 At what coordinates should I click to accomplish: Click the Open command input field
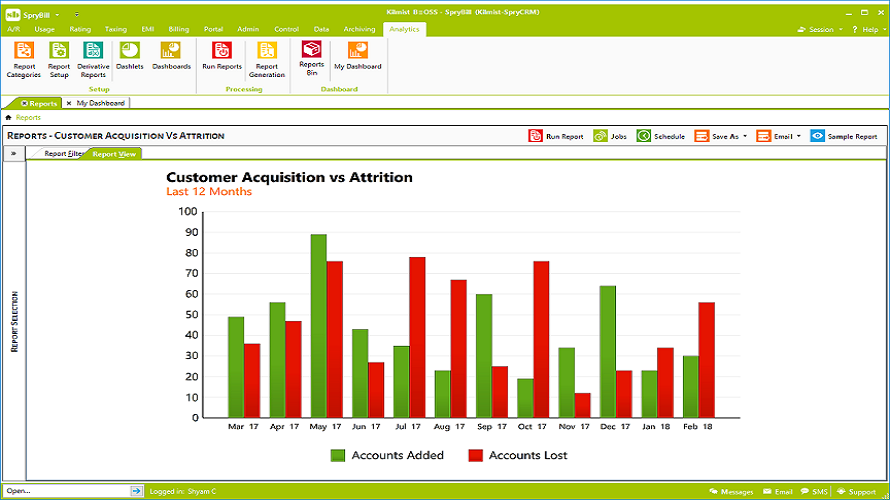66,491
